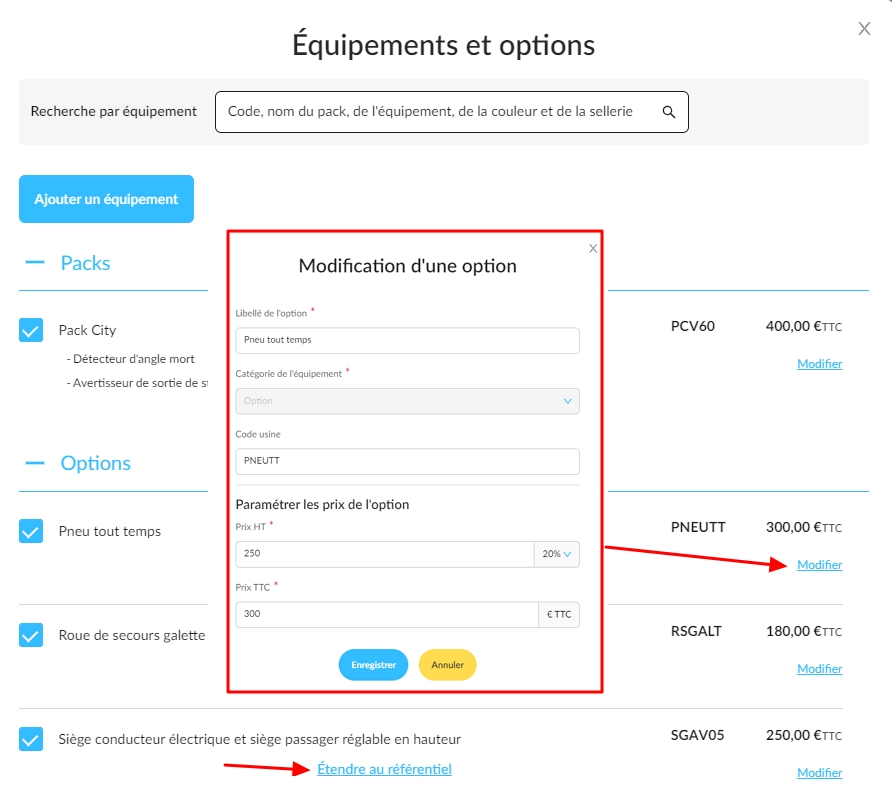Focus the Libellé de l'option field
892x804 pixels.
click(x=407, y=340)
